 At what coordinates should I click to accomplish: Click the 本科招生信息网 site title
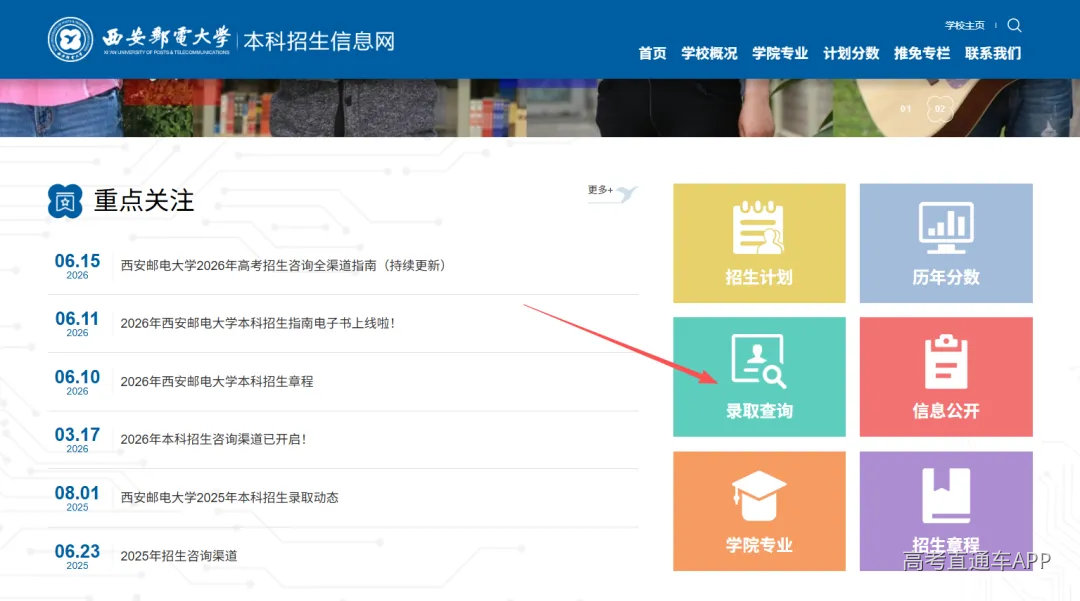coord(319,41)
